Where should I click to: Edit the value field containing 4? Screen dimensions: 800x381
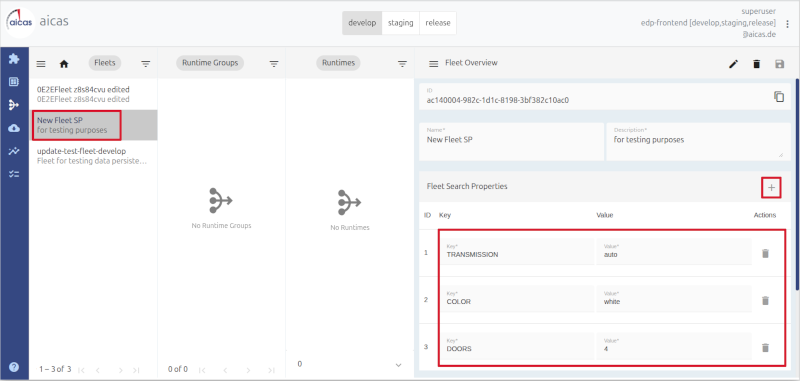[x=674, y=346]
